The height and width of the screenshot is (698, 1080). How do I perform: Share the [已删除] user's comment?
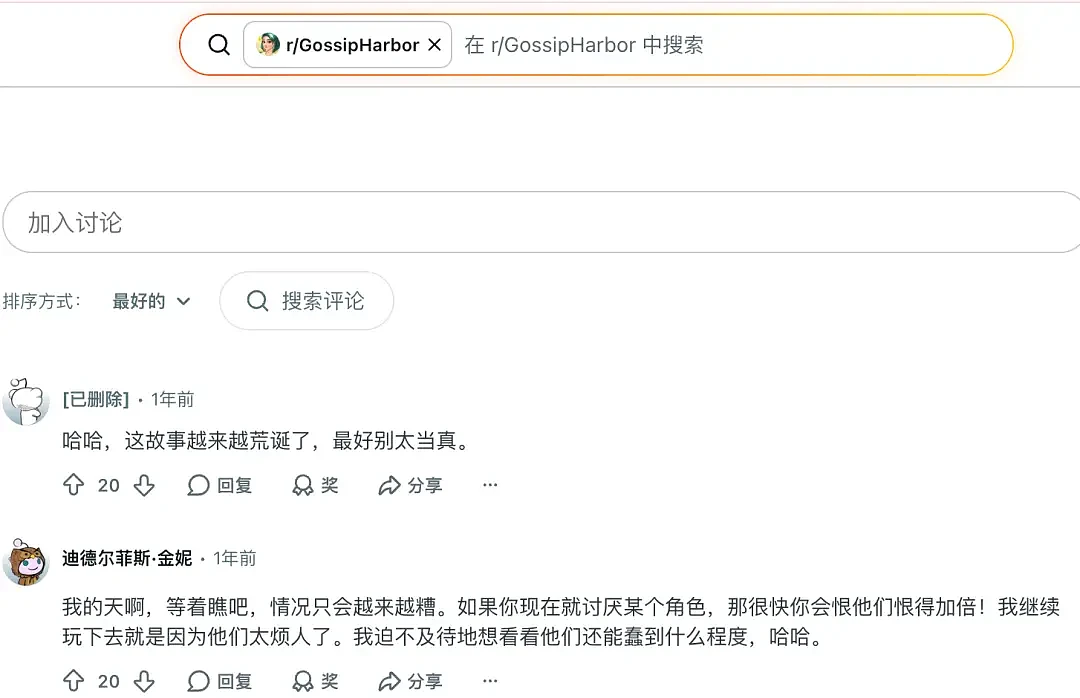[x=410, y=485]
